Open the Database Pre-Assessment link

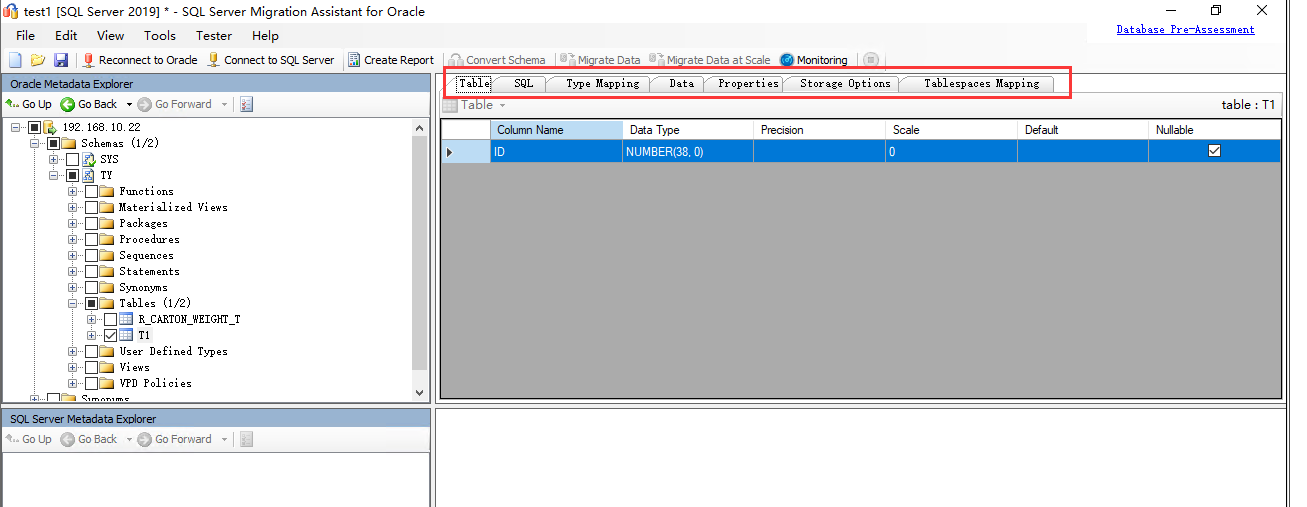[x=1185, y=30]
